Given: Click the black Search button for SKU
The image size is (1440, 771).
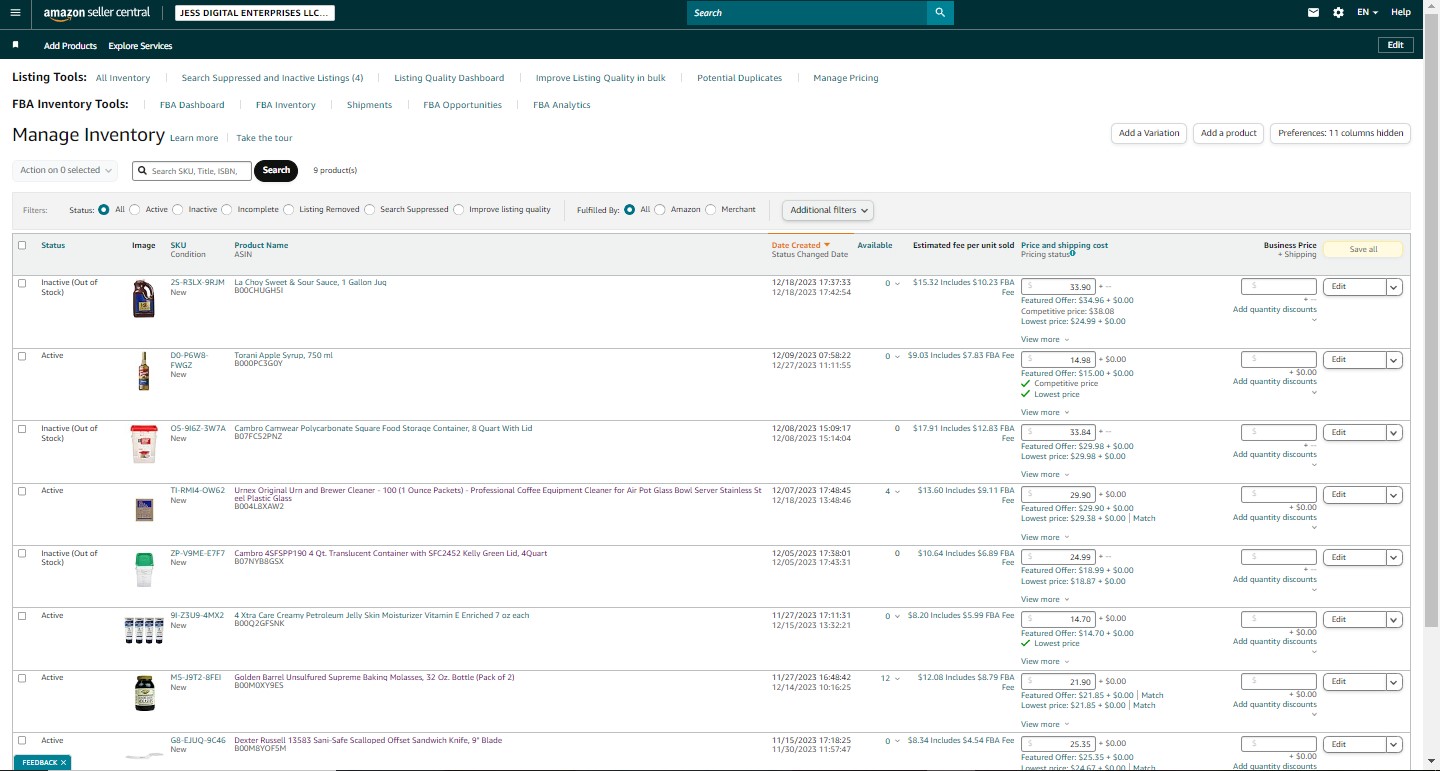Looking at the screenshot, I should coord(277,170).
